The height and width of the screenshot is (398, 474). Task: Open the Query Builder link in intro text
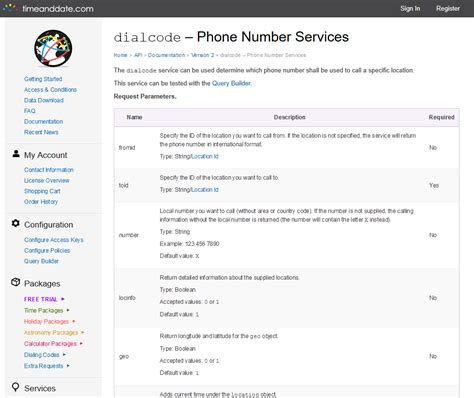[231, 83]
